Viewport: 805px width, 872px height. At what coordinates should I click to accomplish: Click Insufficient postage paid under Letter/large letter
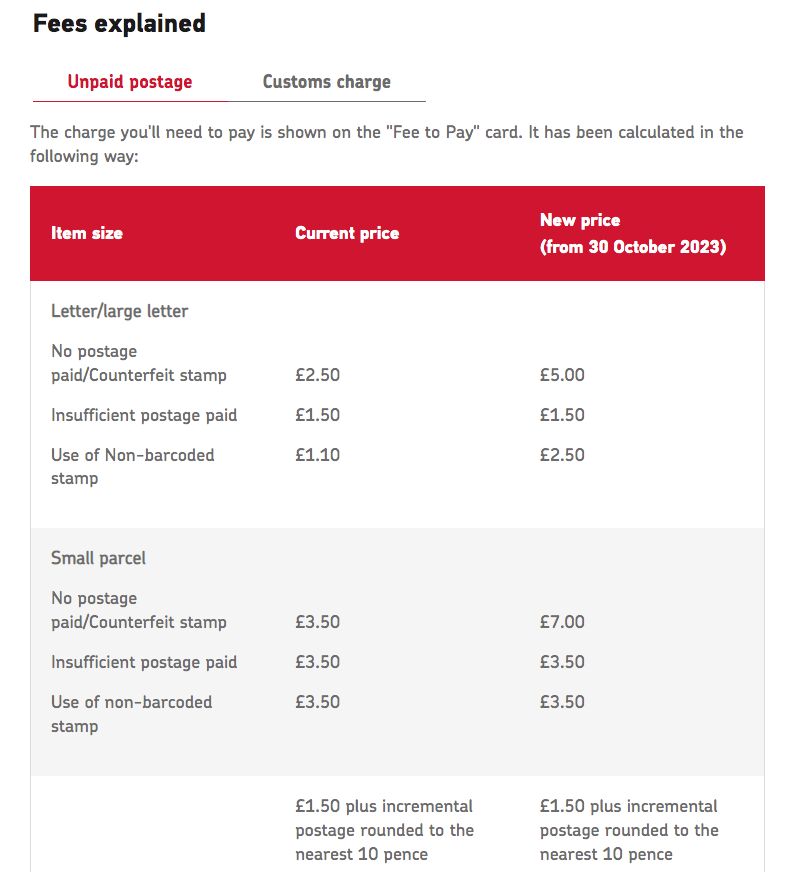click(x=144, y=415)
